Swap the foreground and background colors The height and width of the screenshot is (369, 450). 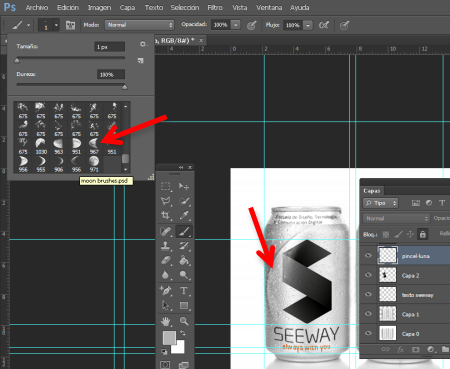183,333
